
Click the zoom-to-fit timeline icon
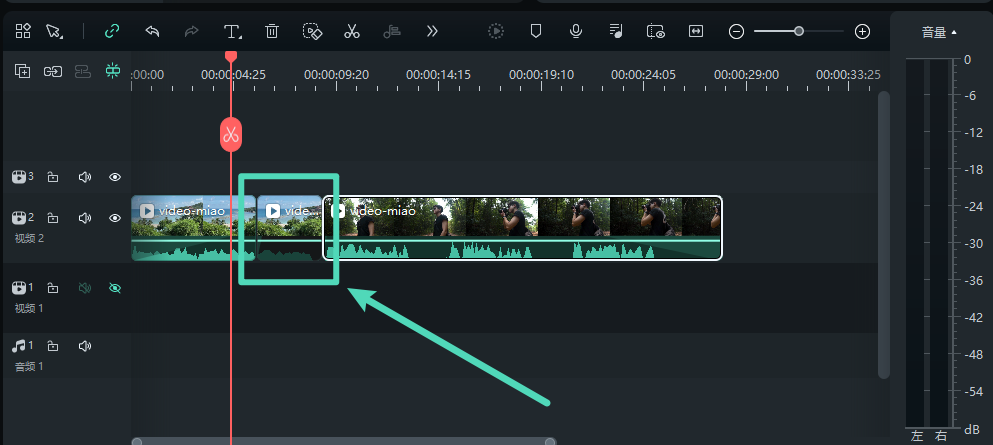pyautogui.click(x=696, y=31)
